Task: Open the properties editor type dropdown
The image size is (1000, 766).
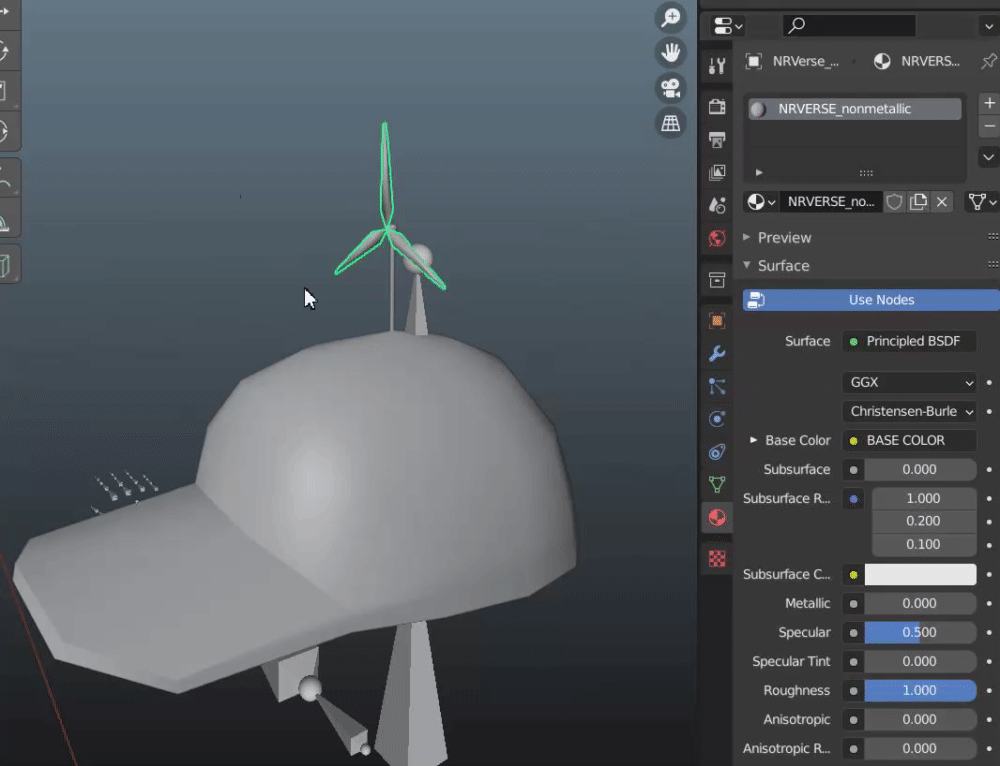Action: 728,26
